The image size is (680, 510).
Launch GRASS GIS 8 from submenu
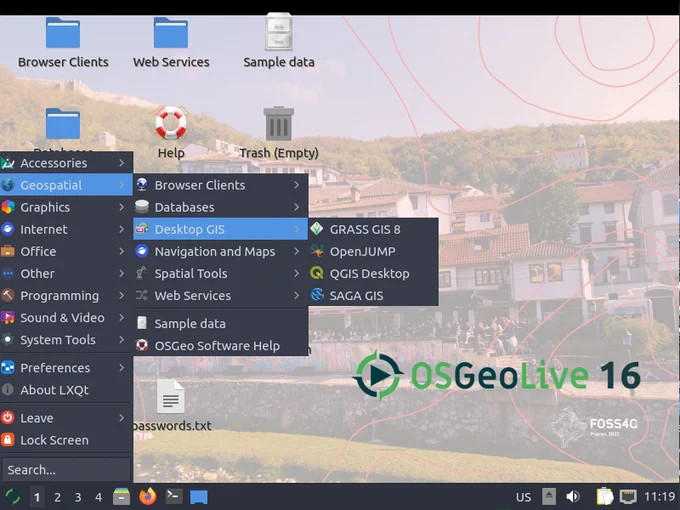tap(373, 229)
